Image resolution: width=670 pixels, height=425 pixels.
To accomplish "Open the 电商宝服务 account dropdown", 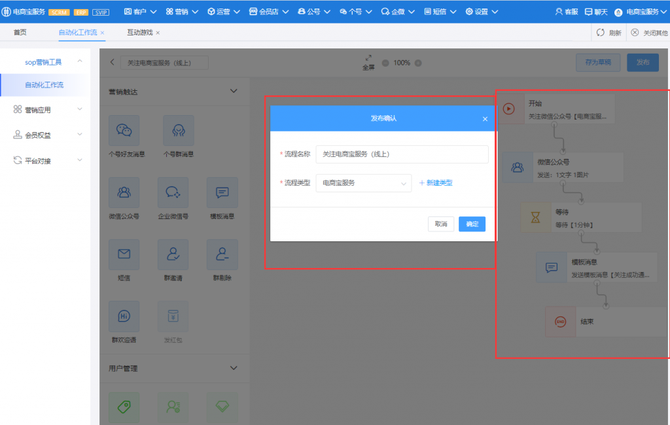I will pyautogui.click(x=641, y=12).
